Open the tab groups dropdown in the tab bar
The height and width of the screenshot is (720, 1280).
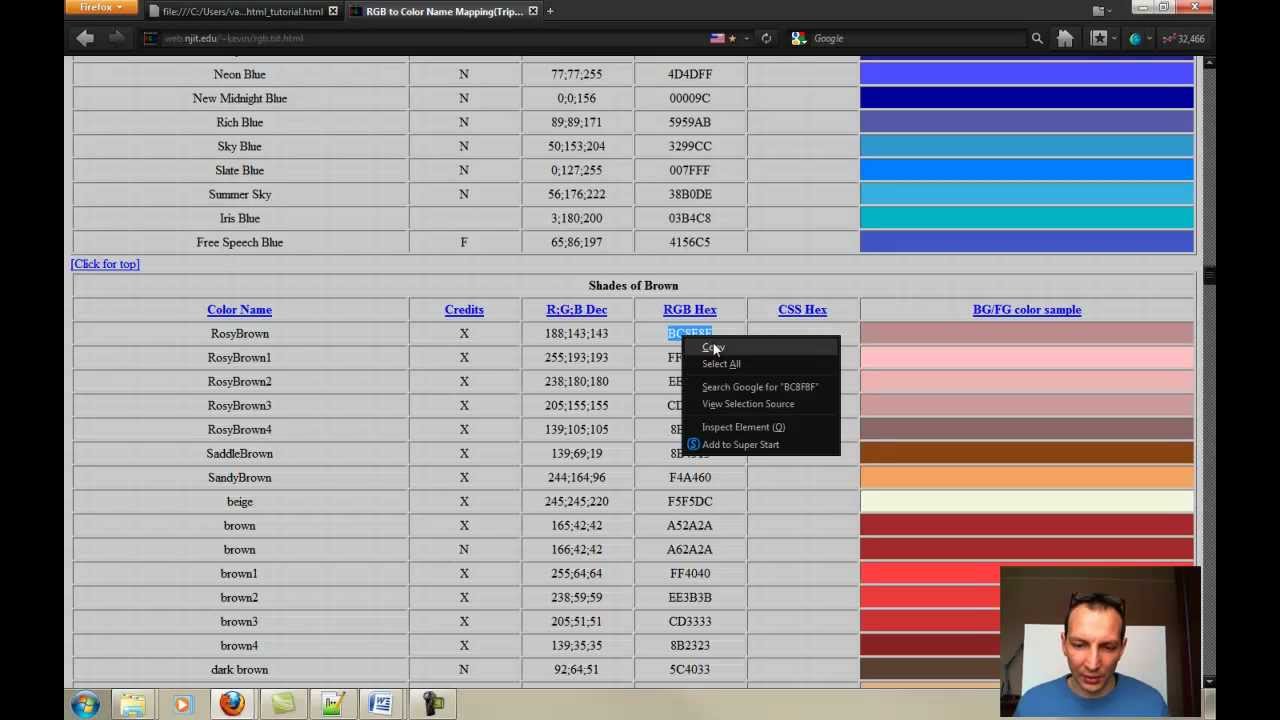[x=1099, y=11]
